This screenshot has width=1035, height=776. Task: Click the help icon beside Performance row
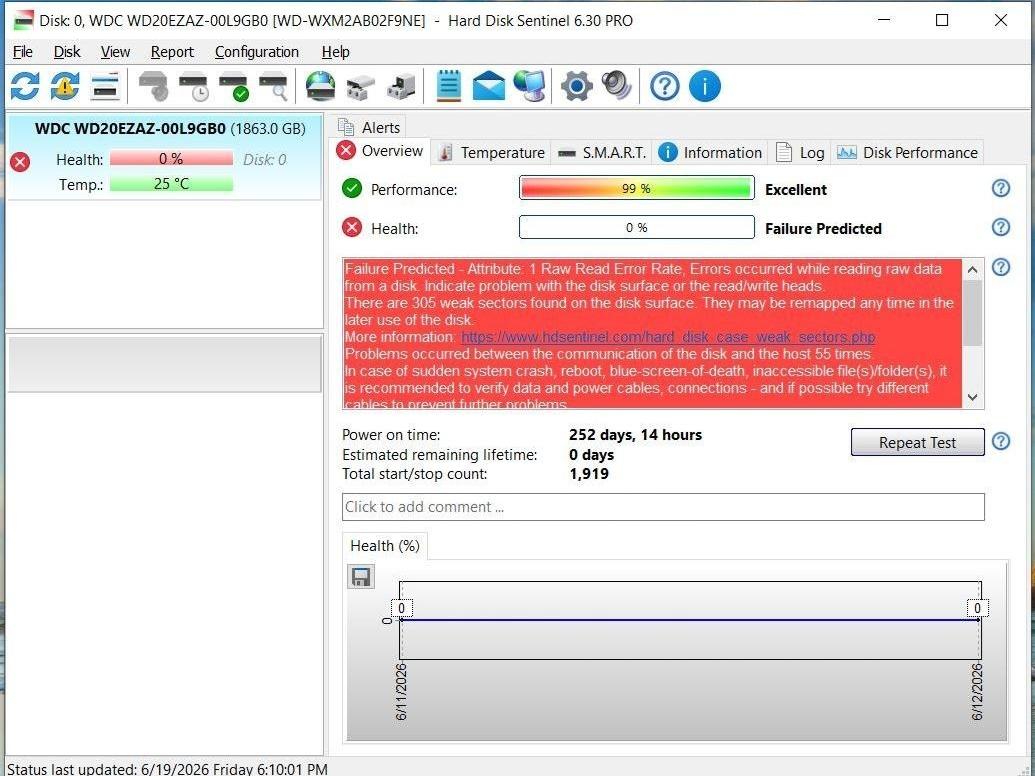[x=1001, y=189]
